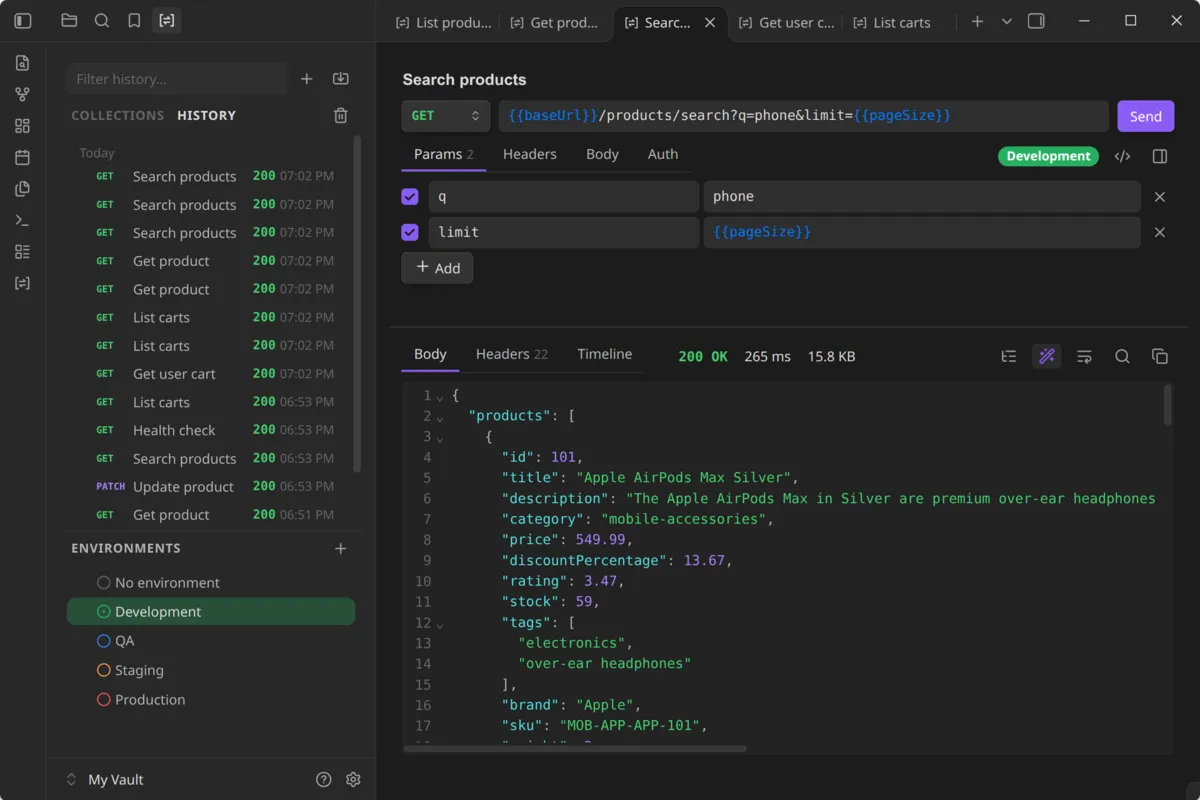Open the bookmark icon in top toolbar

134,21
